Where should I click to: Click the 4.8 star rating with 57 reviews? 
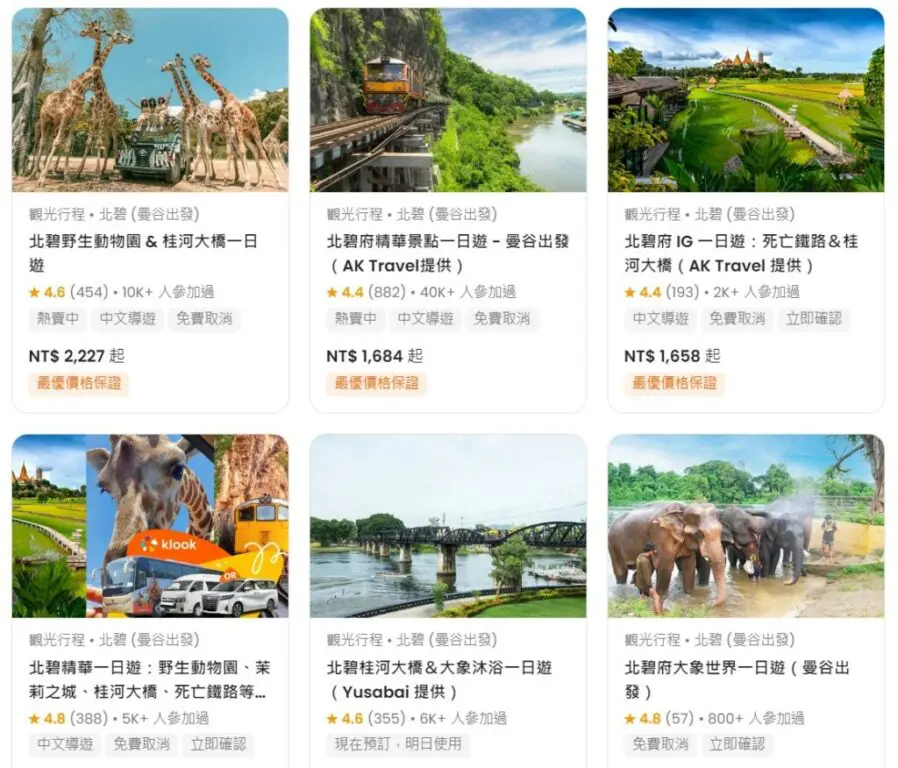[x=659, y=718]
